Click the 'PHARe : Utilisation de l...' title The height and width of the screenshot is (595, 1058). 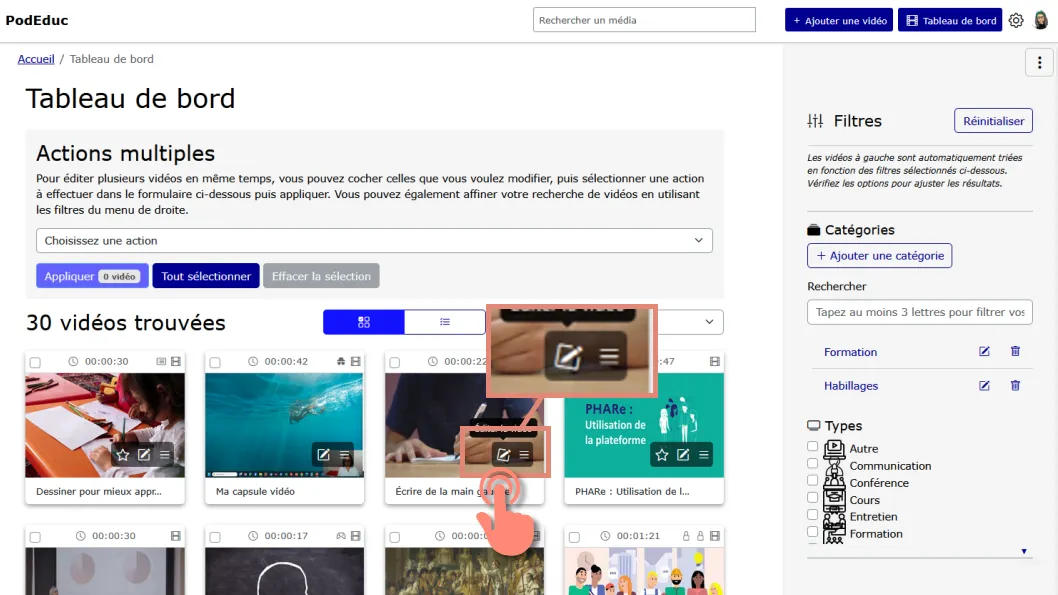tap(632, 491)
